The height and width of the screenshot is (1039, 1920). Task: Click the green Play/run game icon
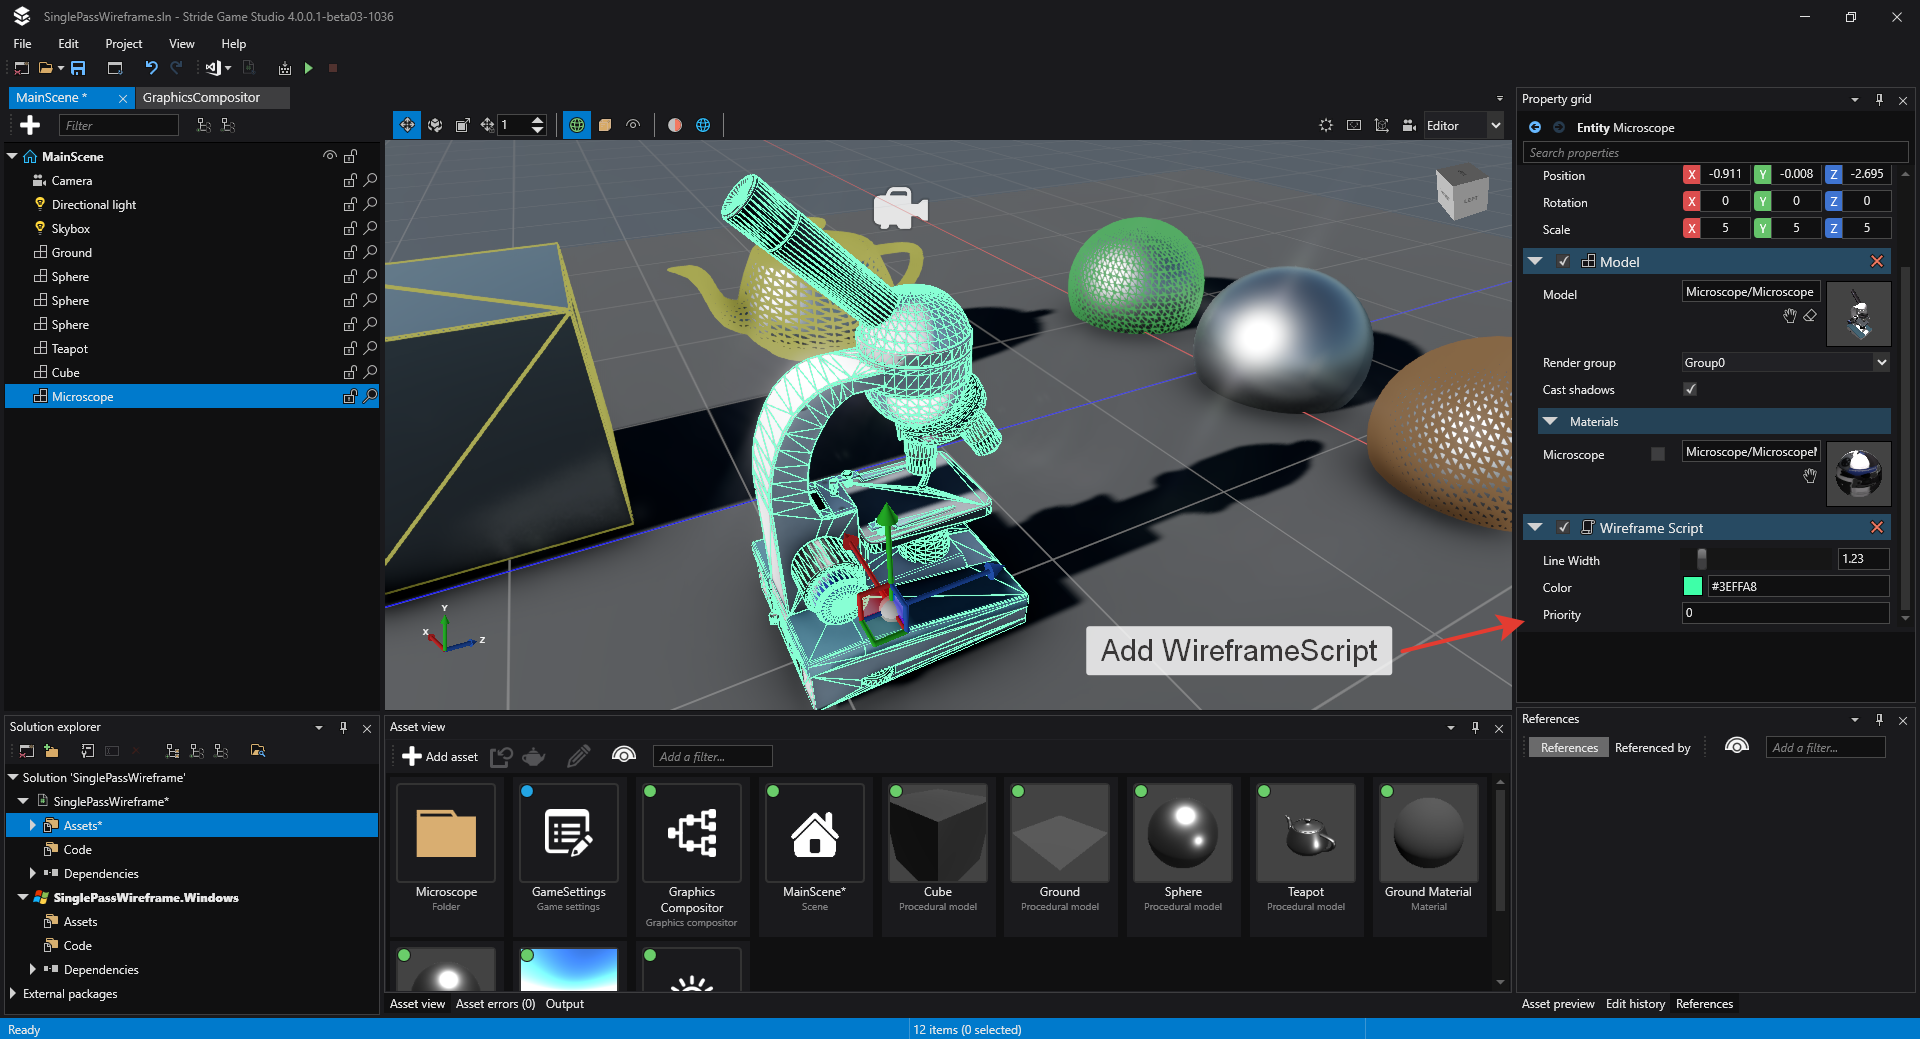(309, 68)
